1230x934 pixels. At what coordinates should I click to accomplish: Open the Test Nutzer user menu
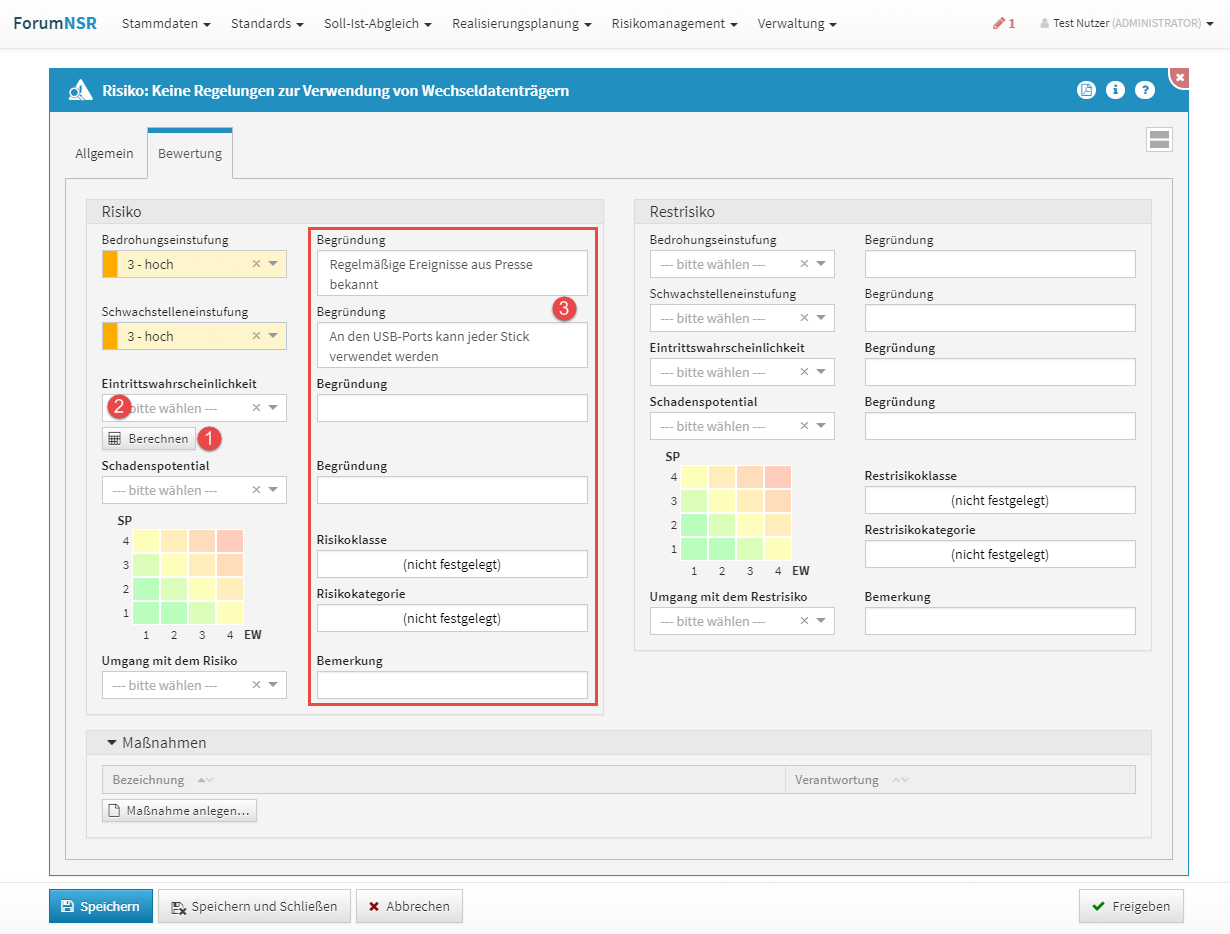pos(1126,23)
